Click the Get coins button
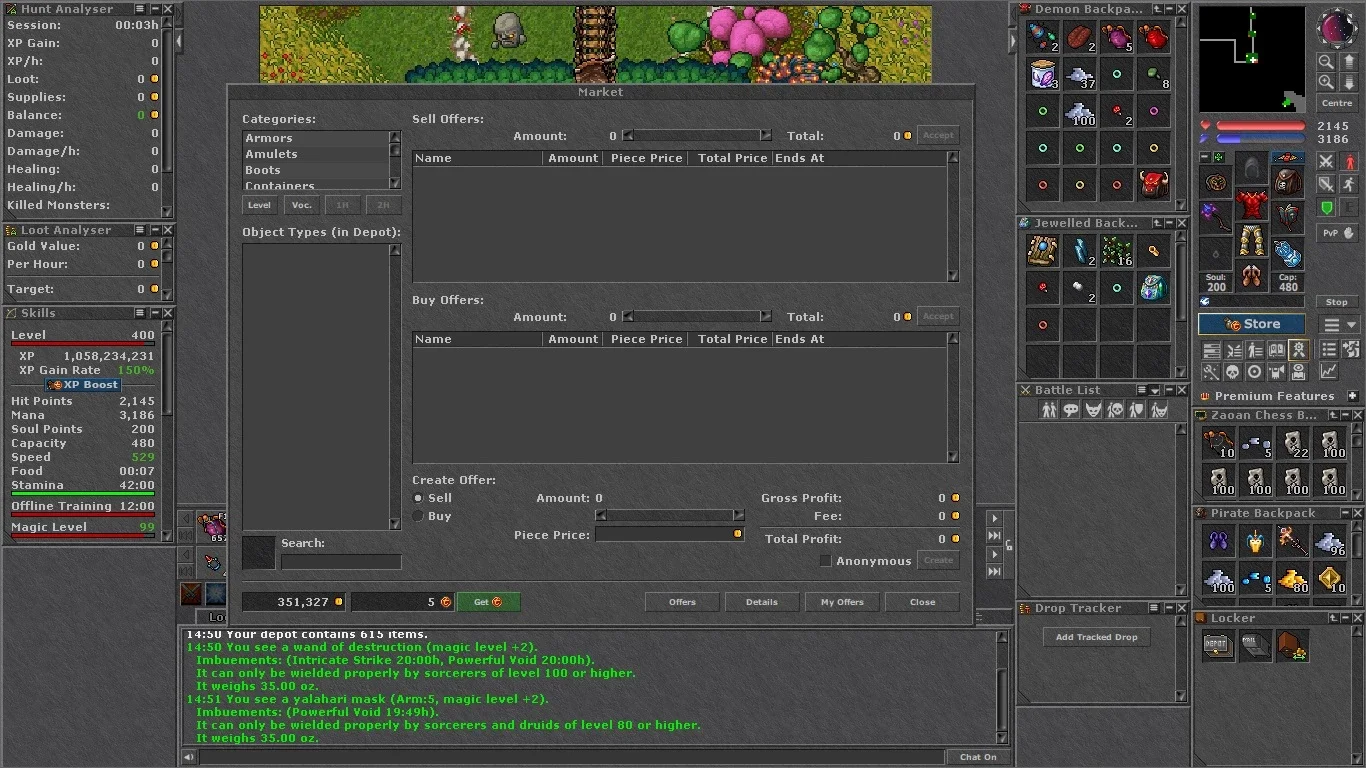Screen dimensions: 1366x768 pos(488,602)
